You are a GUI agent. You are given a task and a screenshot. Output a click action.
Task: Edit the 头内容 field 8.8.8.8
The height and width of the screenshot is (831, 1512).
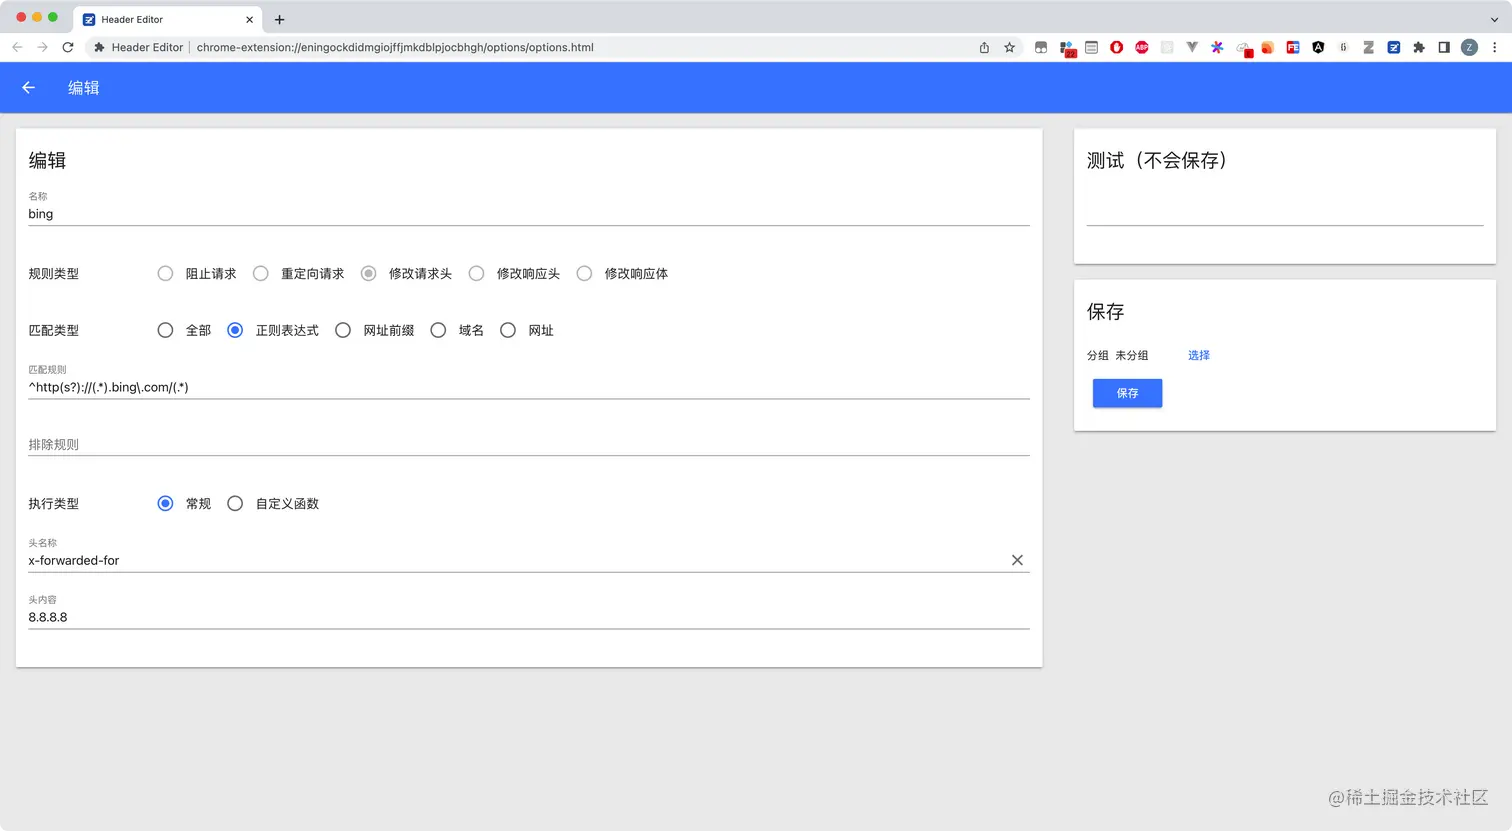[529, 617]
